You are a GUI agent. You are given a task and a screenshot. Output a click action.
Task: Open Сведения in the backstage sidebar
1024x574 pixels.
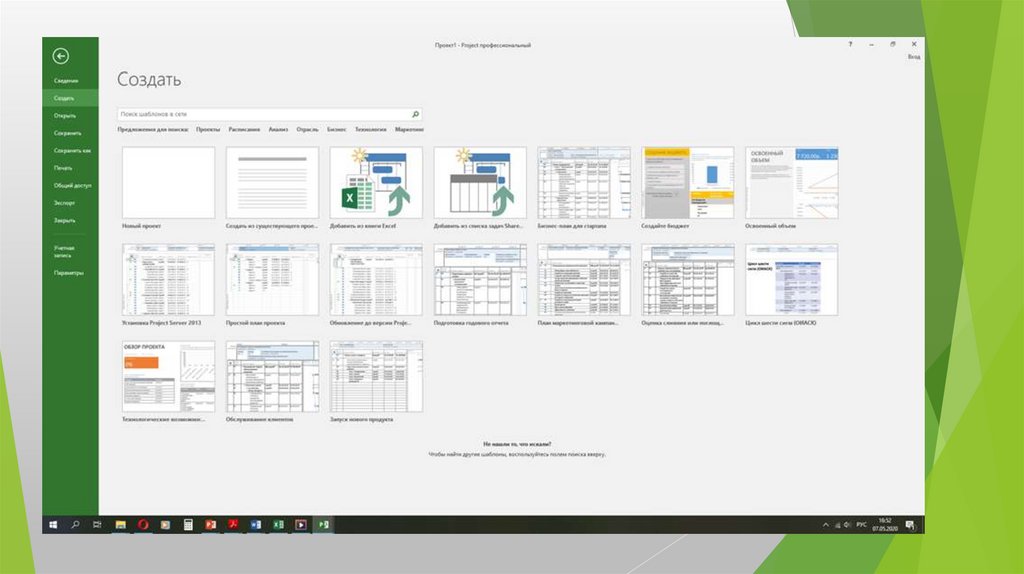pos(66,80)
